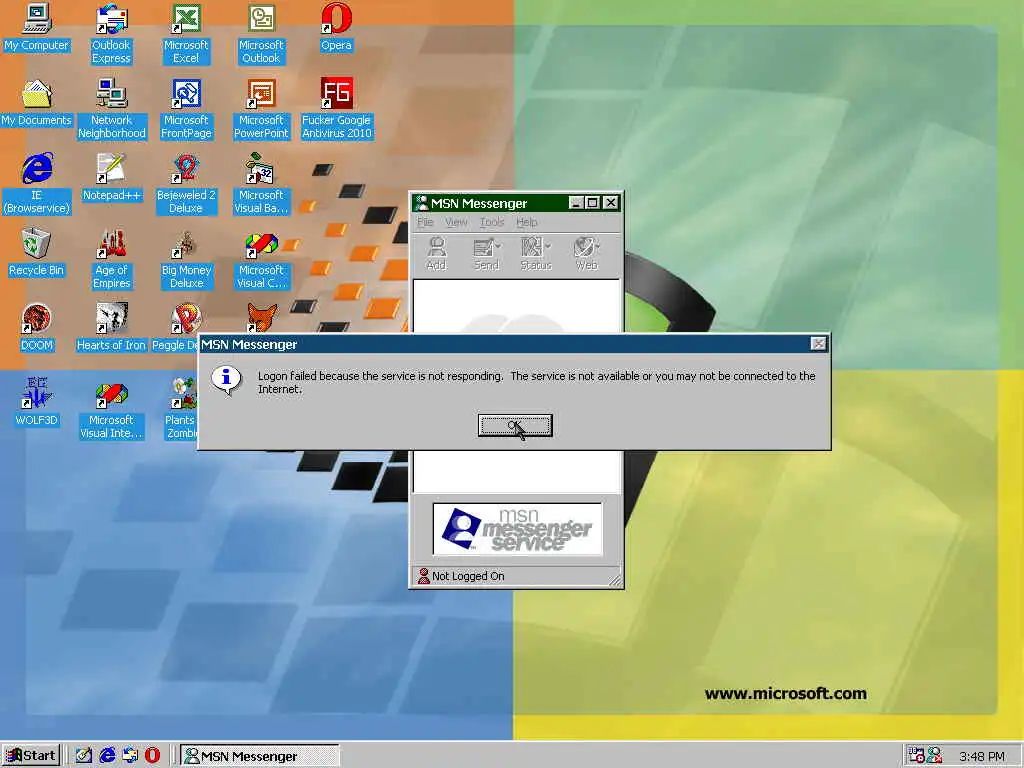Select the Opera desktop icon
Viewport: 1024px width, 768px height.
(x=336, y=27)
